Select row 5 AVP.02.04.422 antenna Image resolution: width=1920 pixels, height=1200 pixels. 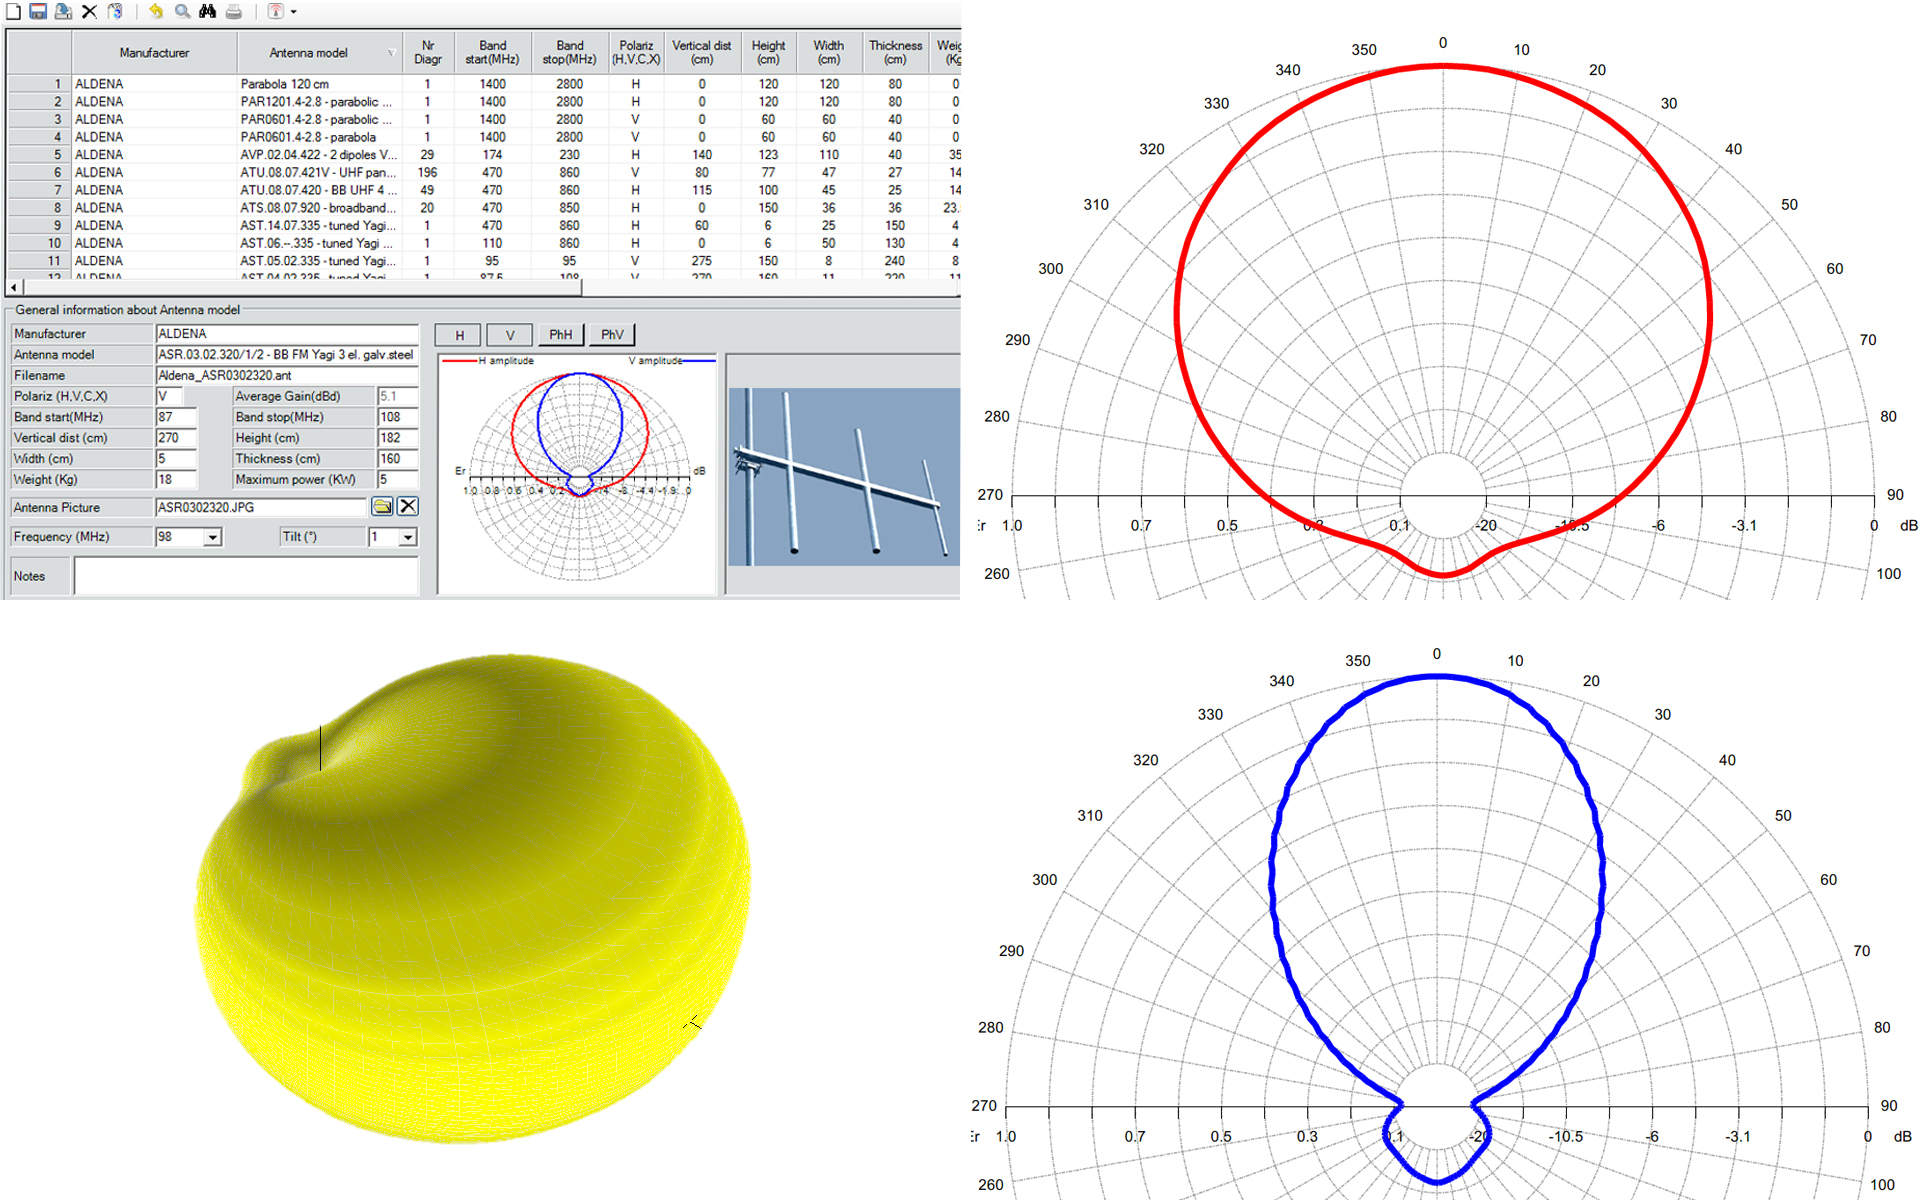(484, 155)
